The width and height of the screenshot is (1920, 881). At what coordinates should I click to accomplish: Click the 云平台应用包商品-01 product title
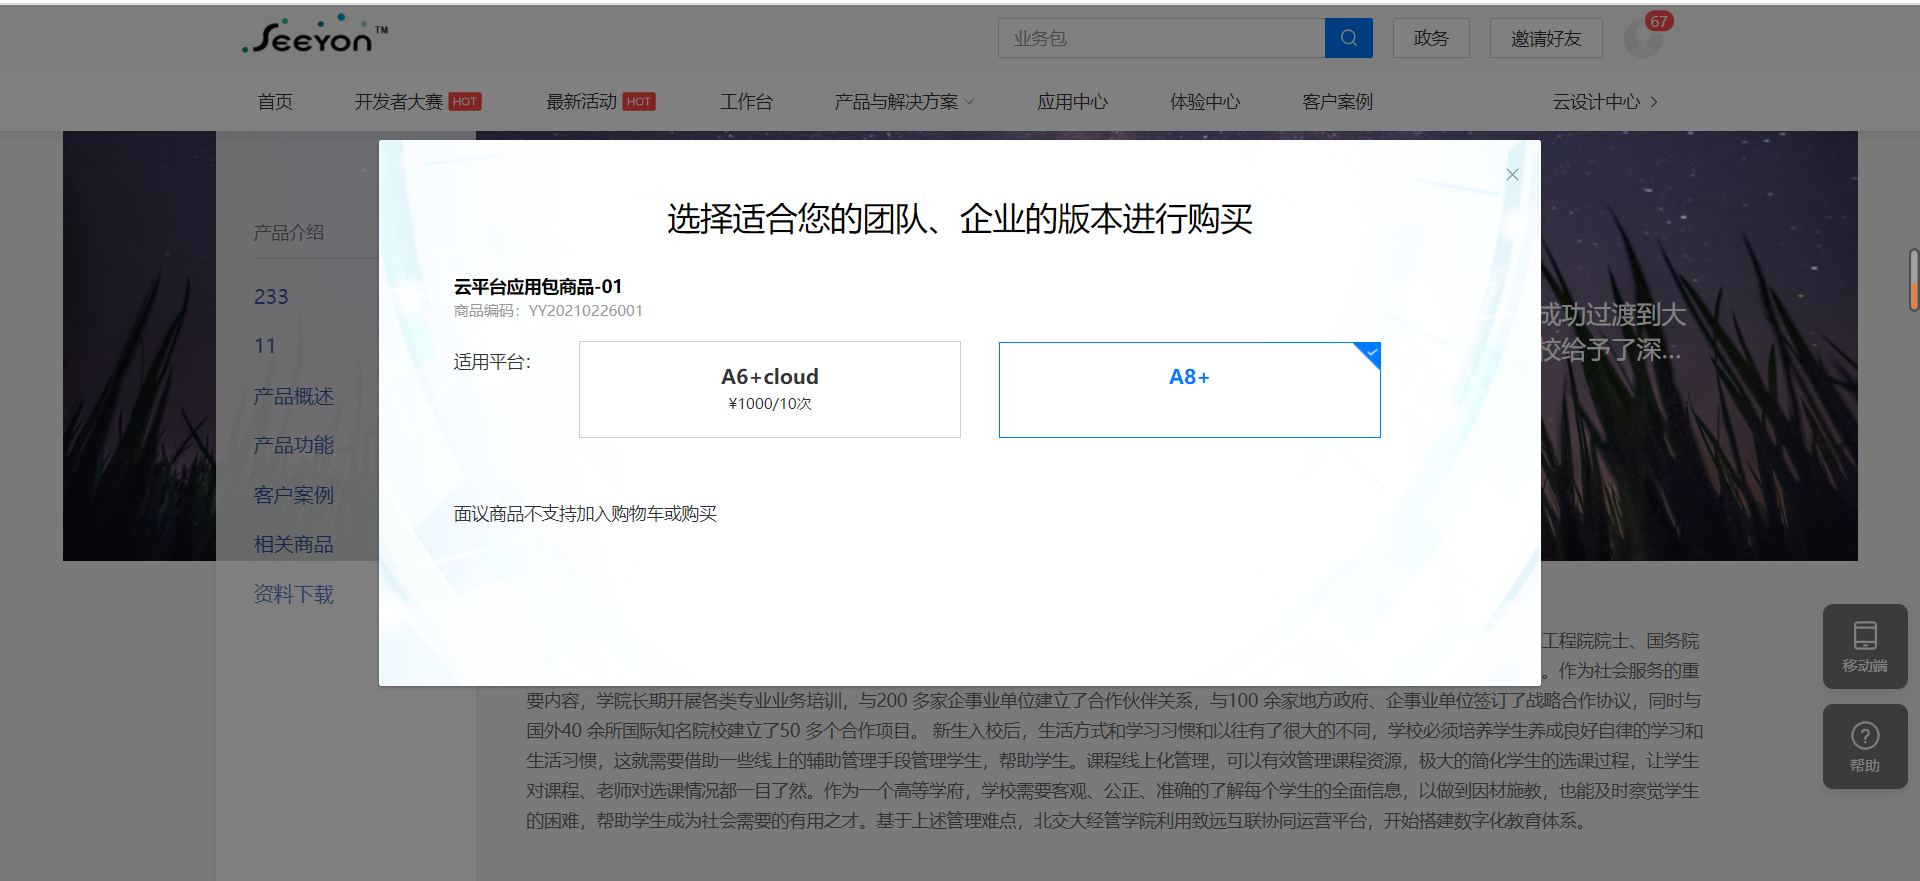click(538, 287)
